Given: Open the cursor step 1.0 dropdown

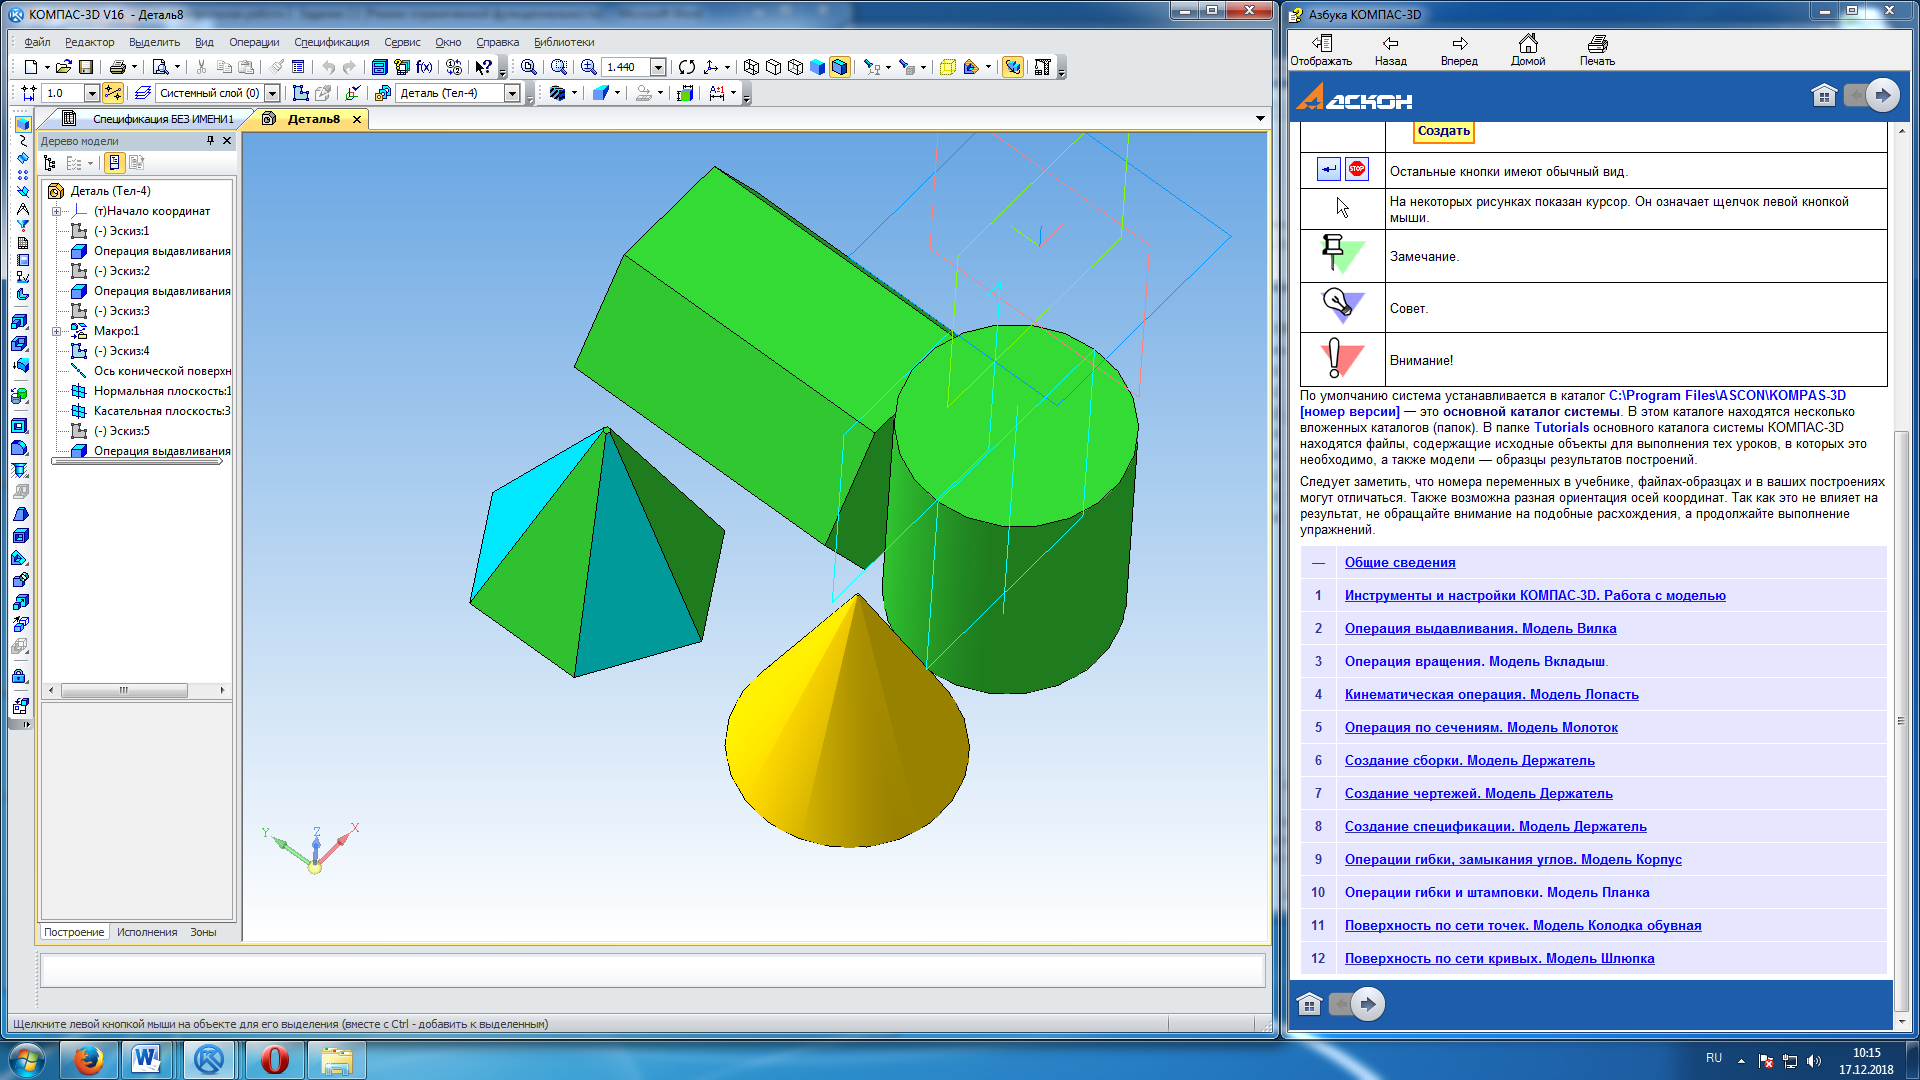Looking at the screenshot, I should (92, 93).
